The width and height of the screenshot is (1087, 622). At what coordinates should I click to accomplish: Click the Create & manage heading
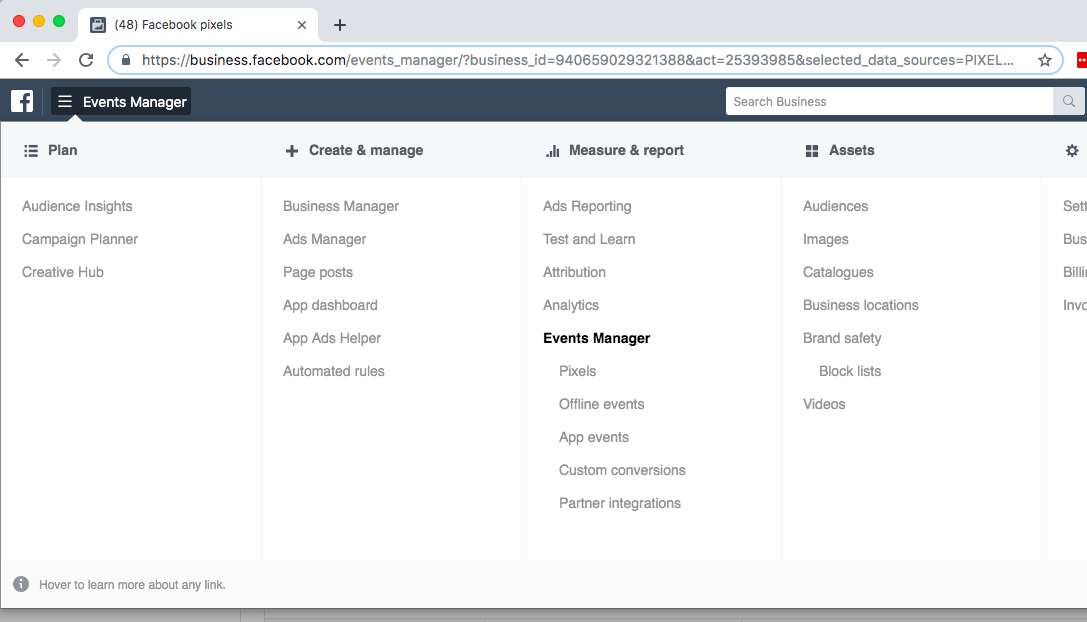tap(366, 150)
